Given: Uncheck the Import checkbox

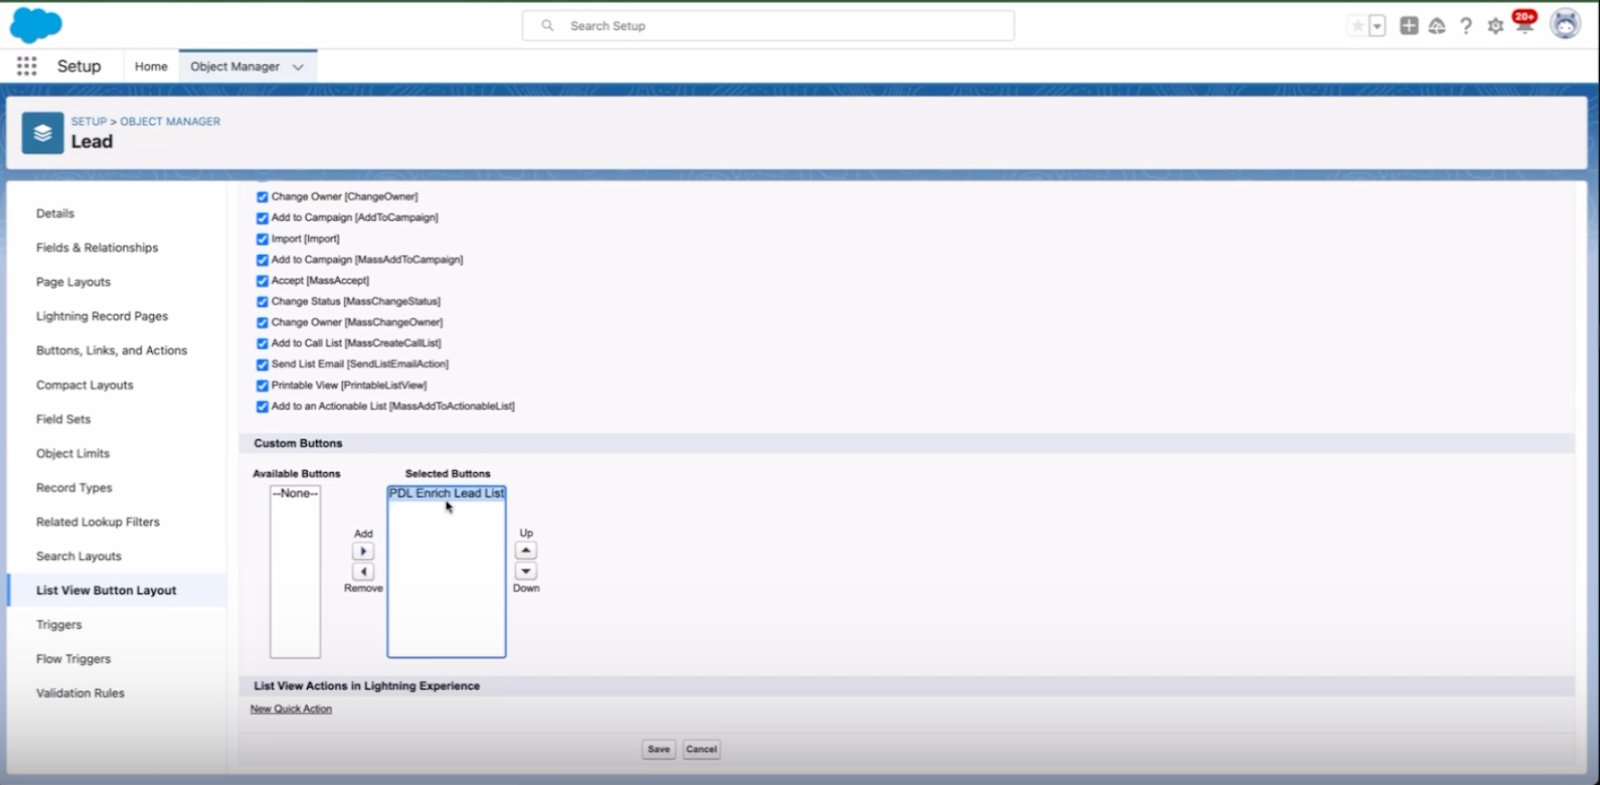Looking at the screenshot, I should 262,239.
